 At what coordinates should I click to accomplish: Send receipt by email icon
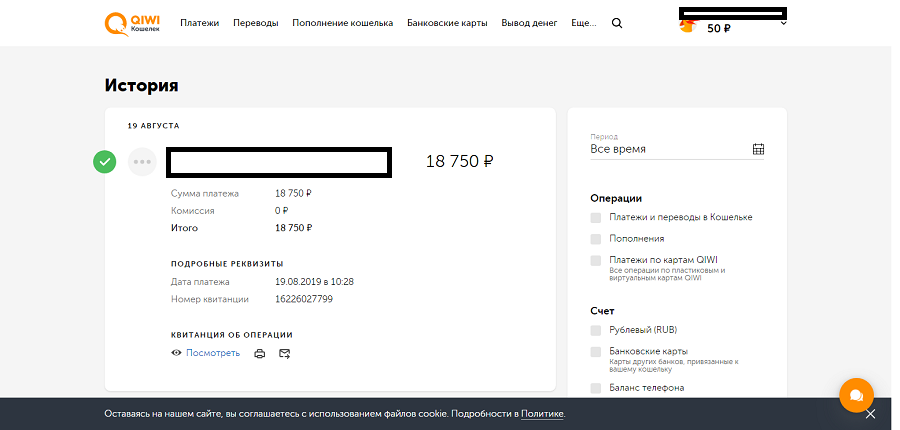[x=285, y=354]
